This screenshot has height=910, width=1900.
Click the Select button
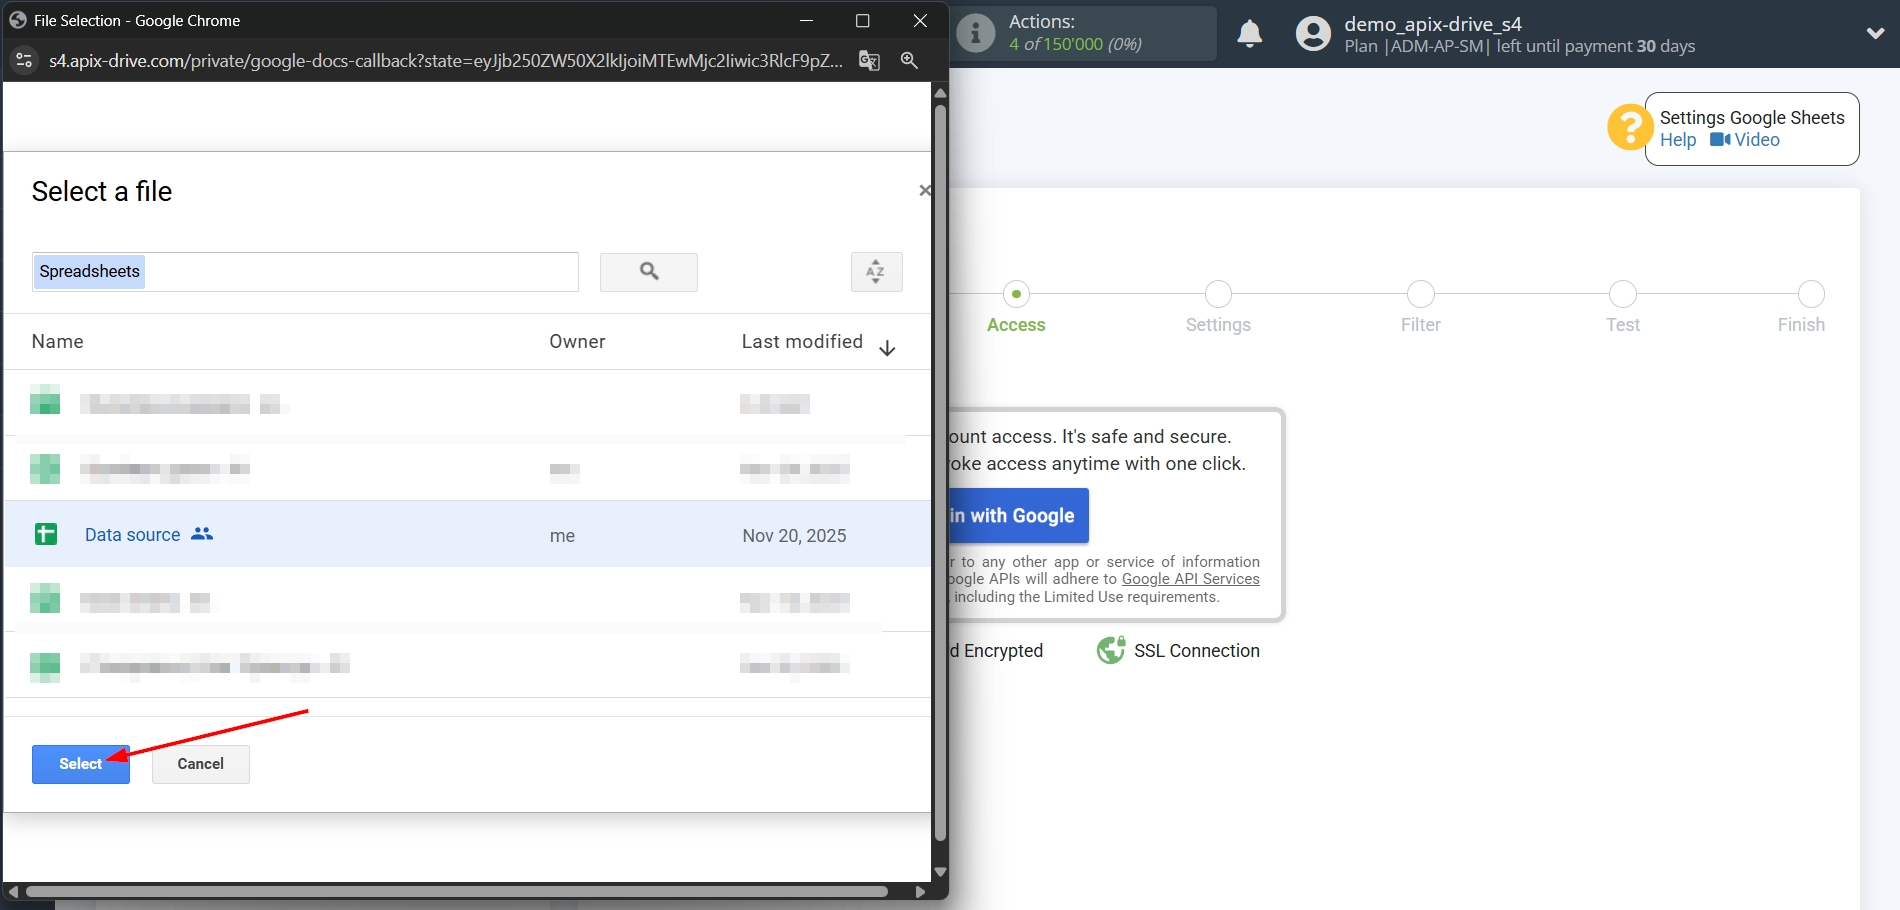[80, 763]
